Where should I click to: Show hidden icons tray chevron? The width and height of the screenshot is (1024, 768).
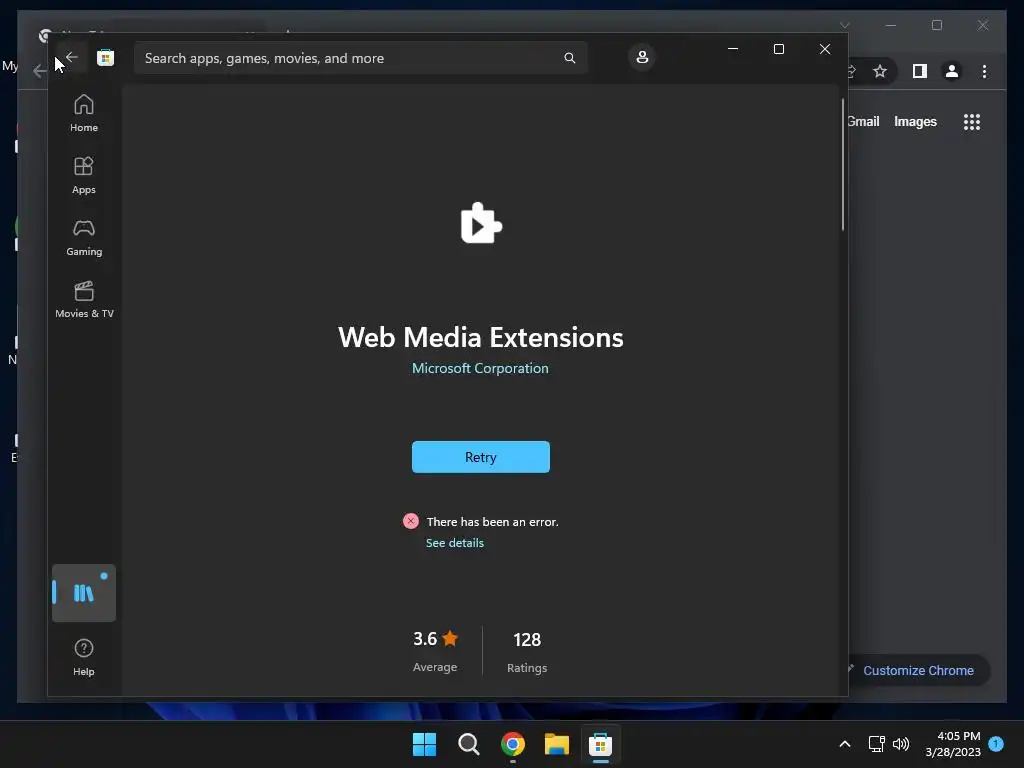coord(844,744)
